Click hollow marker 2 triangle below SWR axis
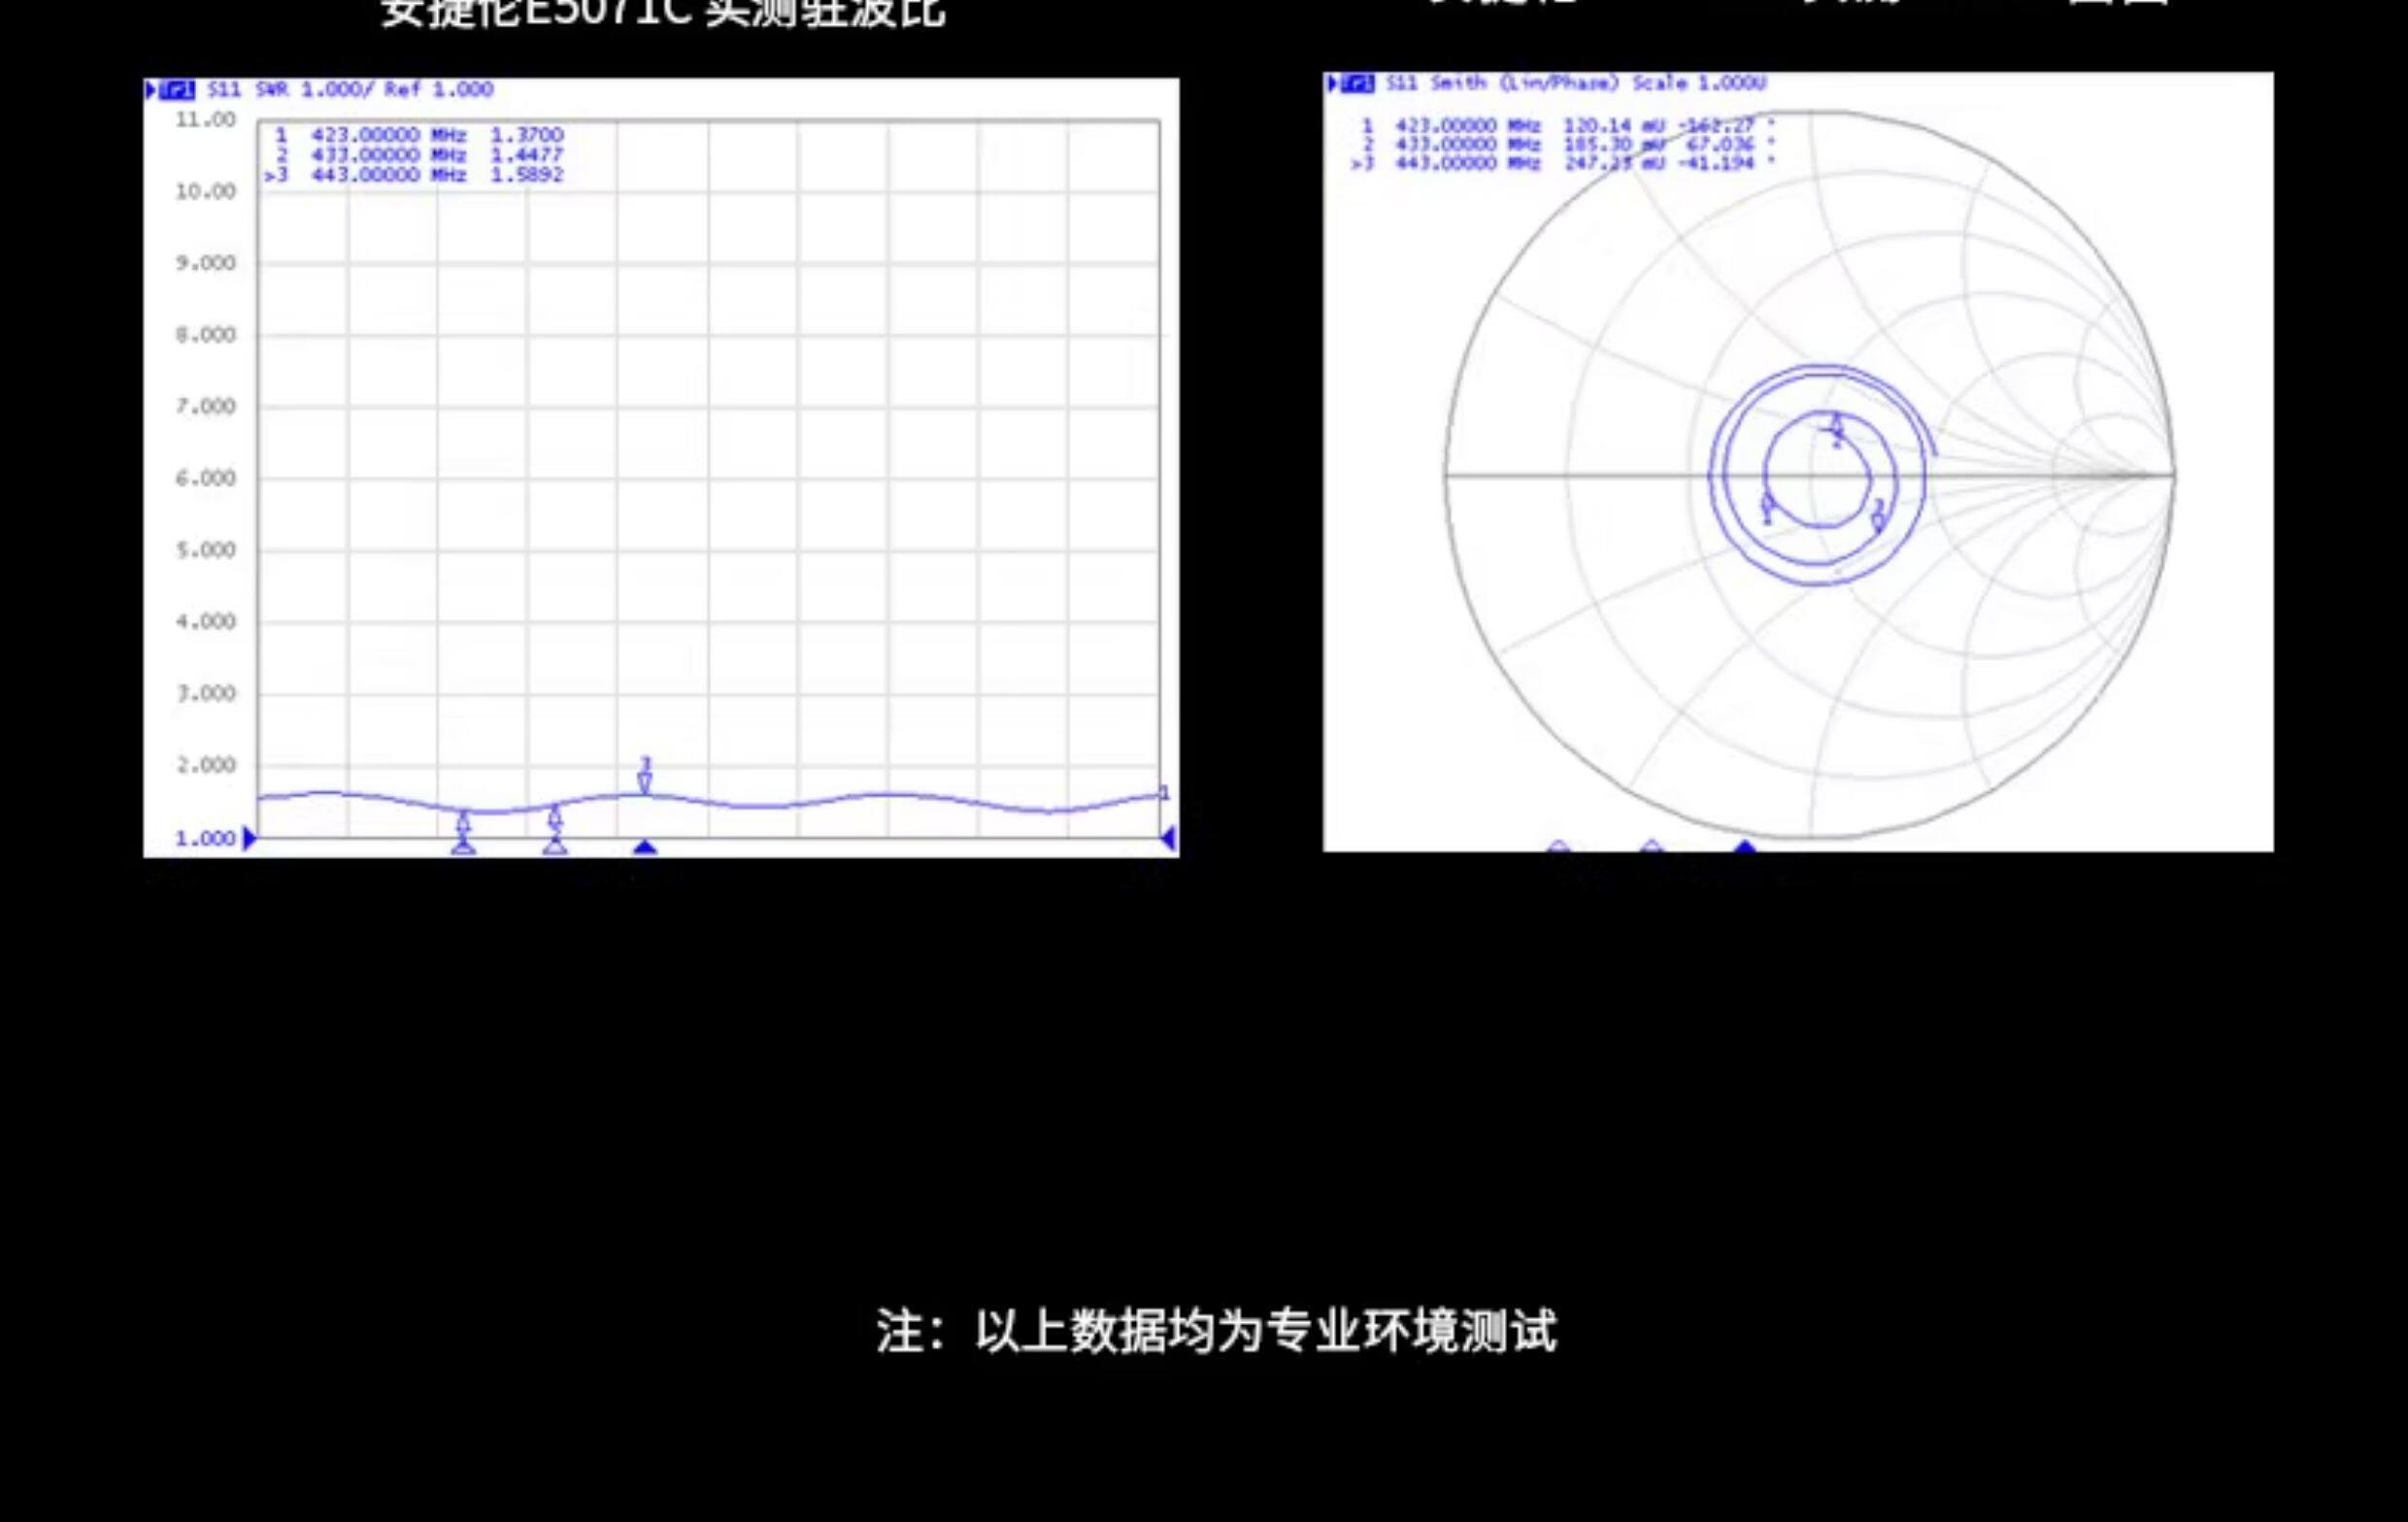 click(555, 848)
